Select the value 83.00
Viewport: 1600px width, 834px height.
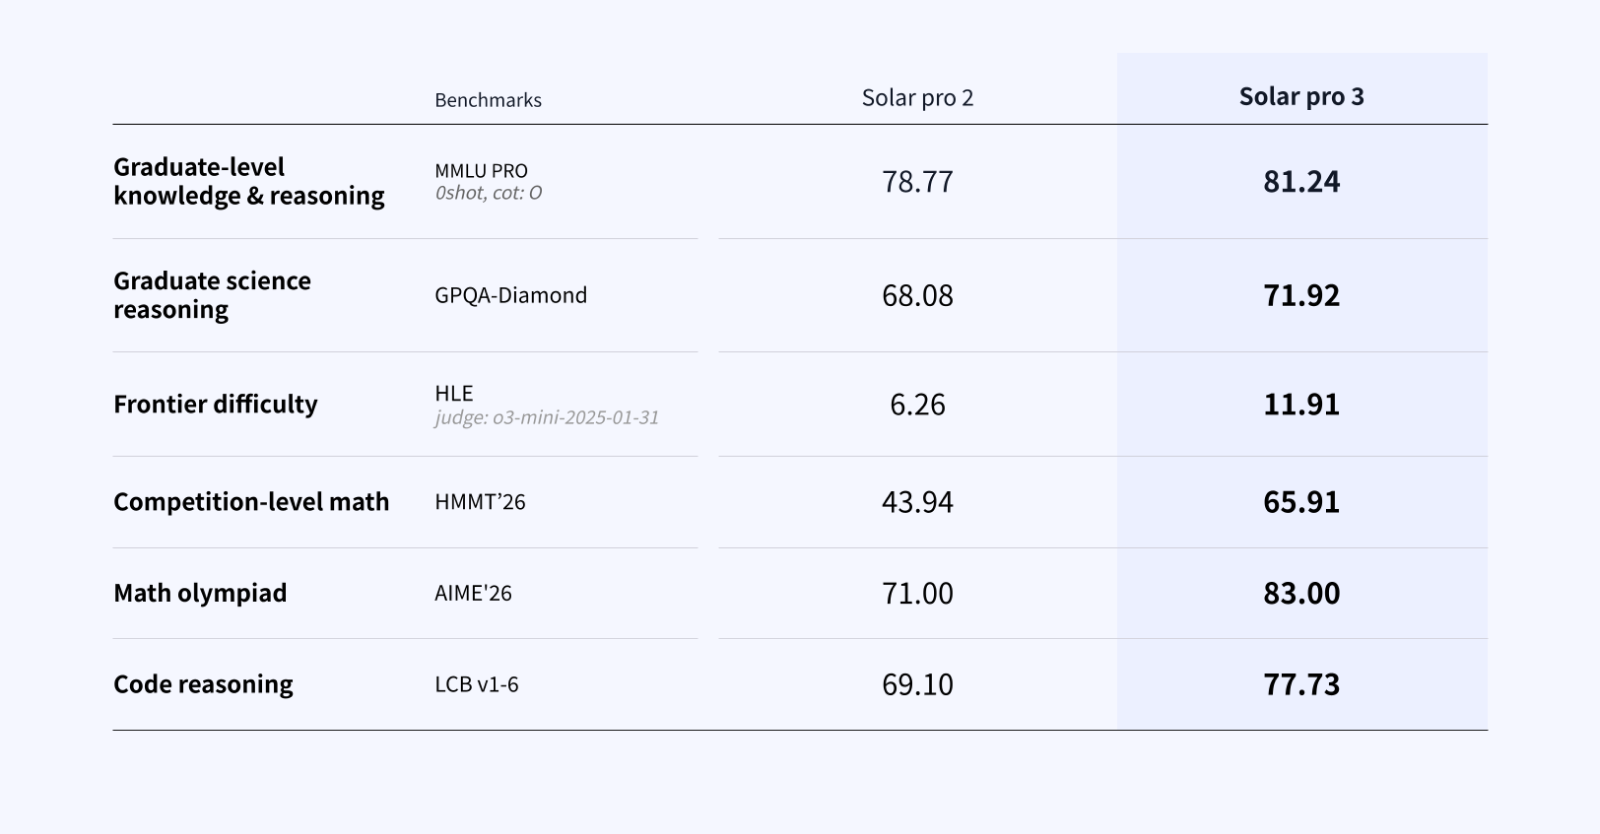(1301, 593)
